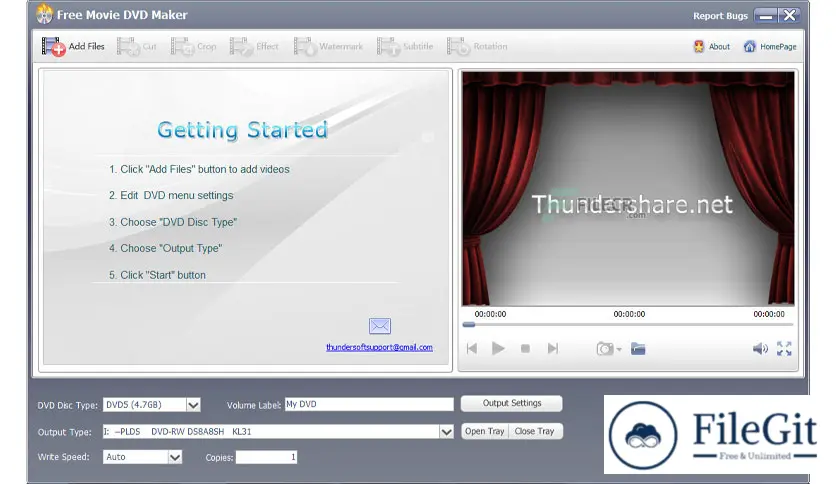
Task: Click the Copies input field
Action: 266,457
